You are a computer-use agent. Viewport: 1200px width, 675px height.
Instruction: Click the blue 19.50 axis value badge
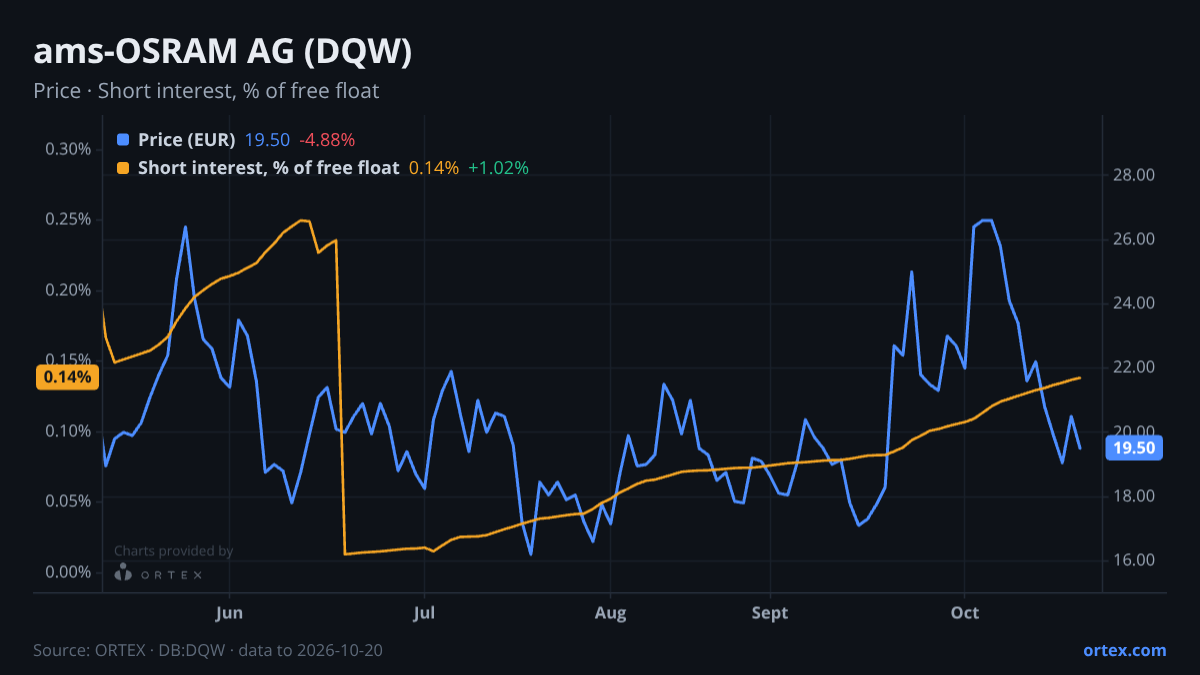click(x=1135, y=448)
